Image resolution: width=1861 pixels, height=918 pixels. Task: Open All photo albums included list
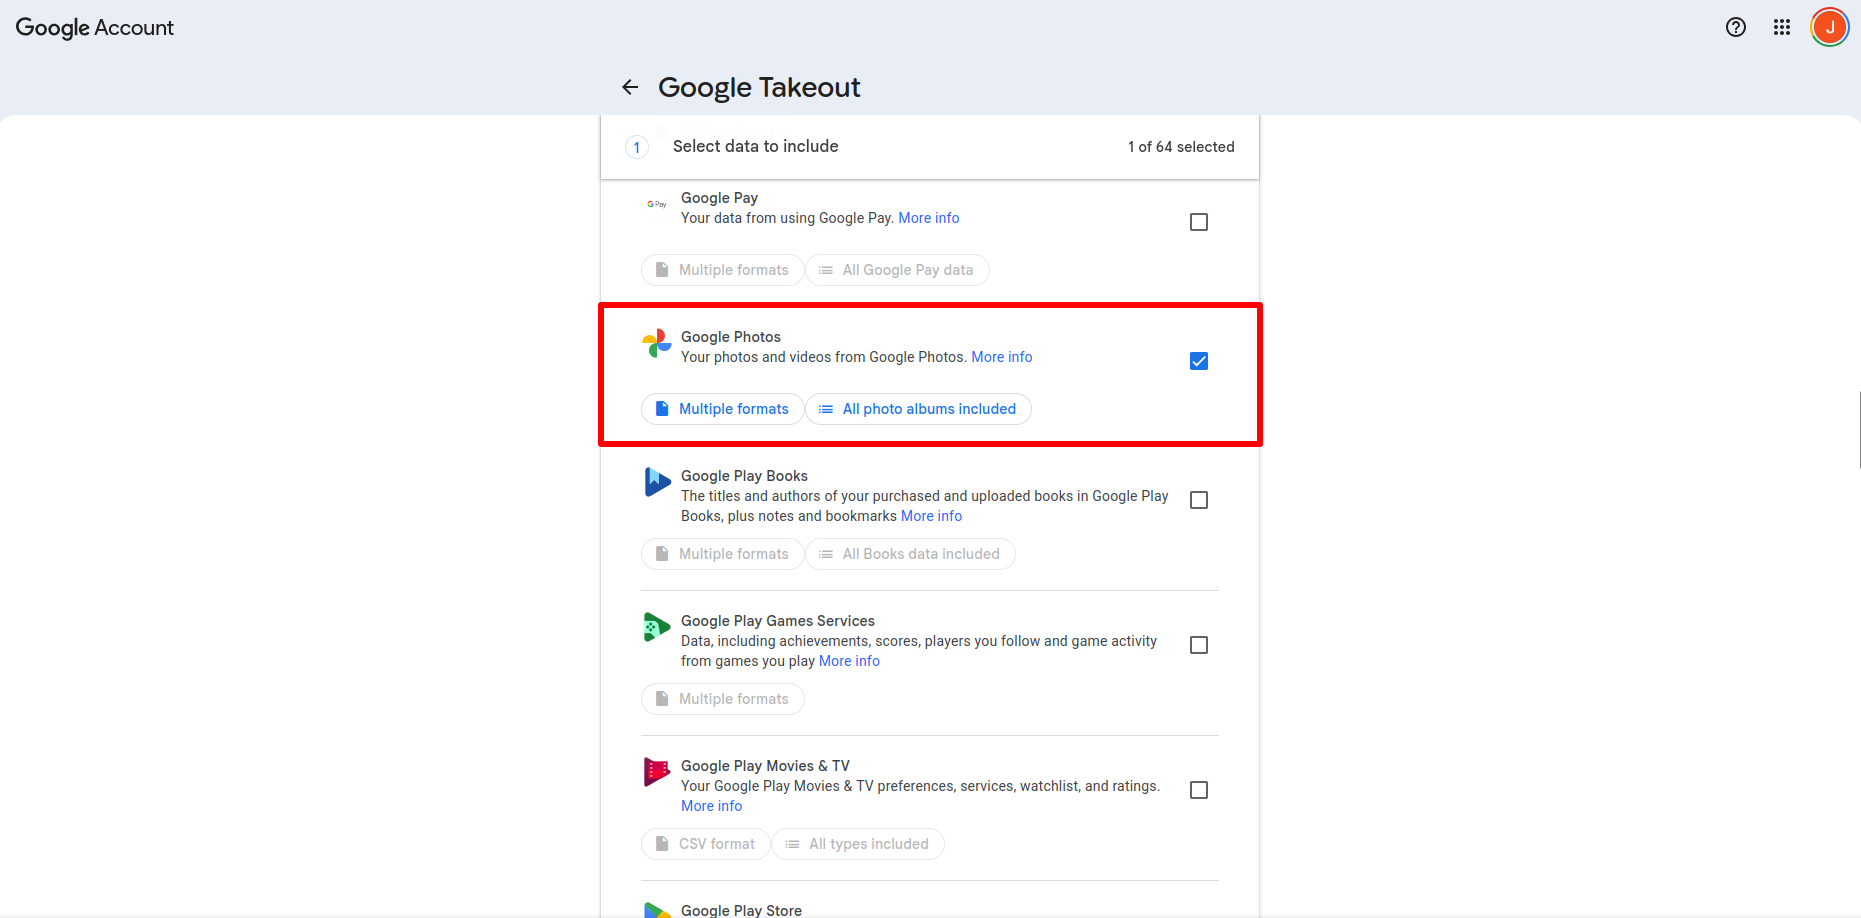tap(918, 409)
